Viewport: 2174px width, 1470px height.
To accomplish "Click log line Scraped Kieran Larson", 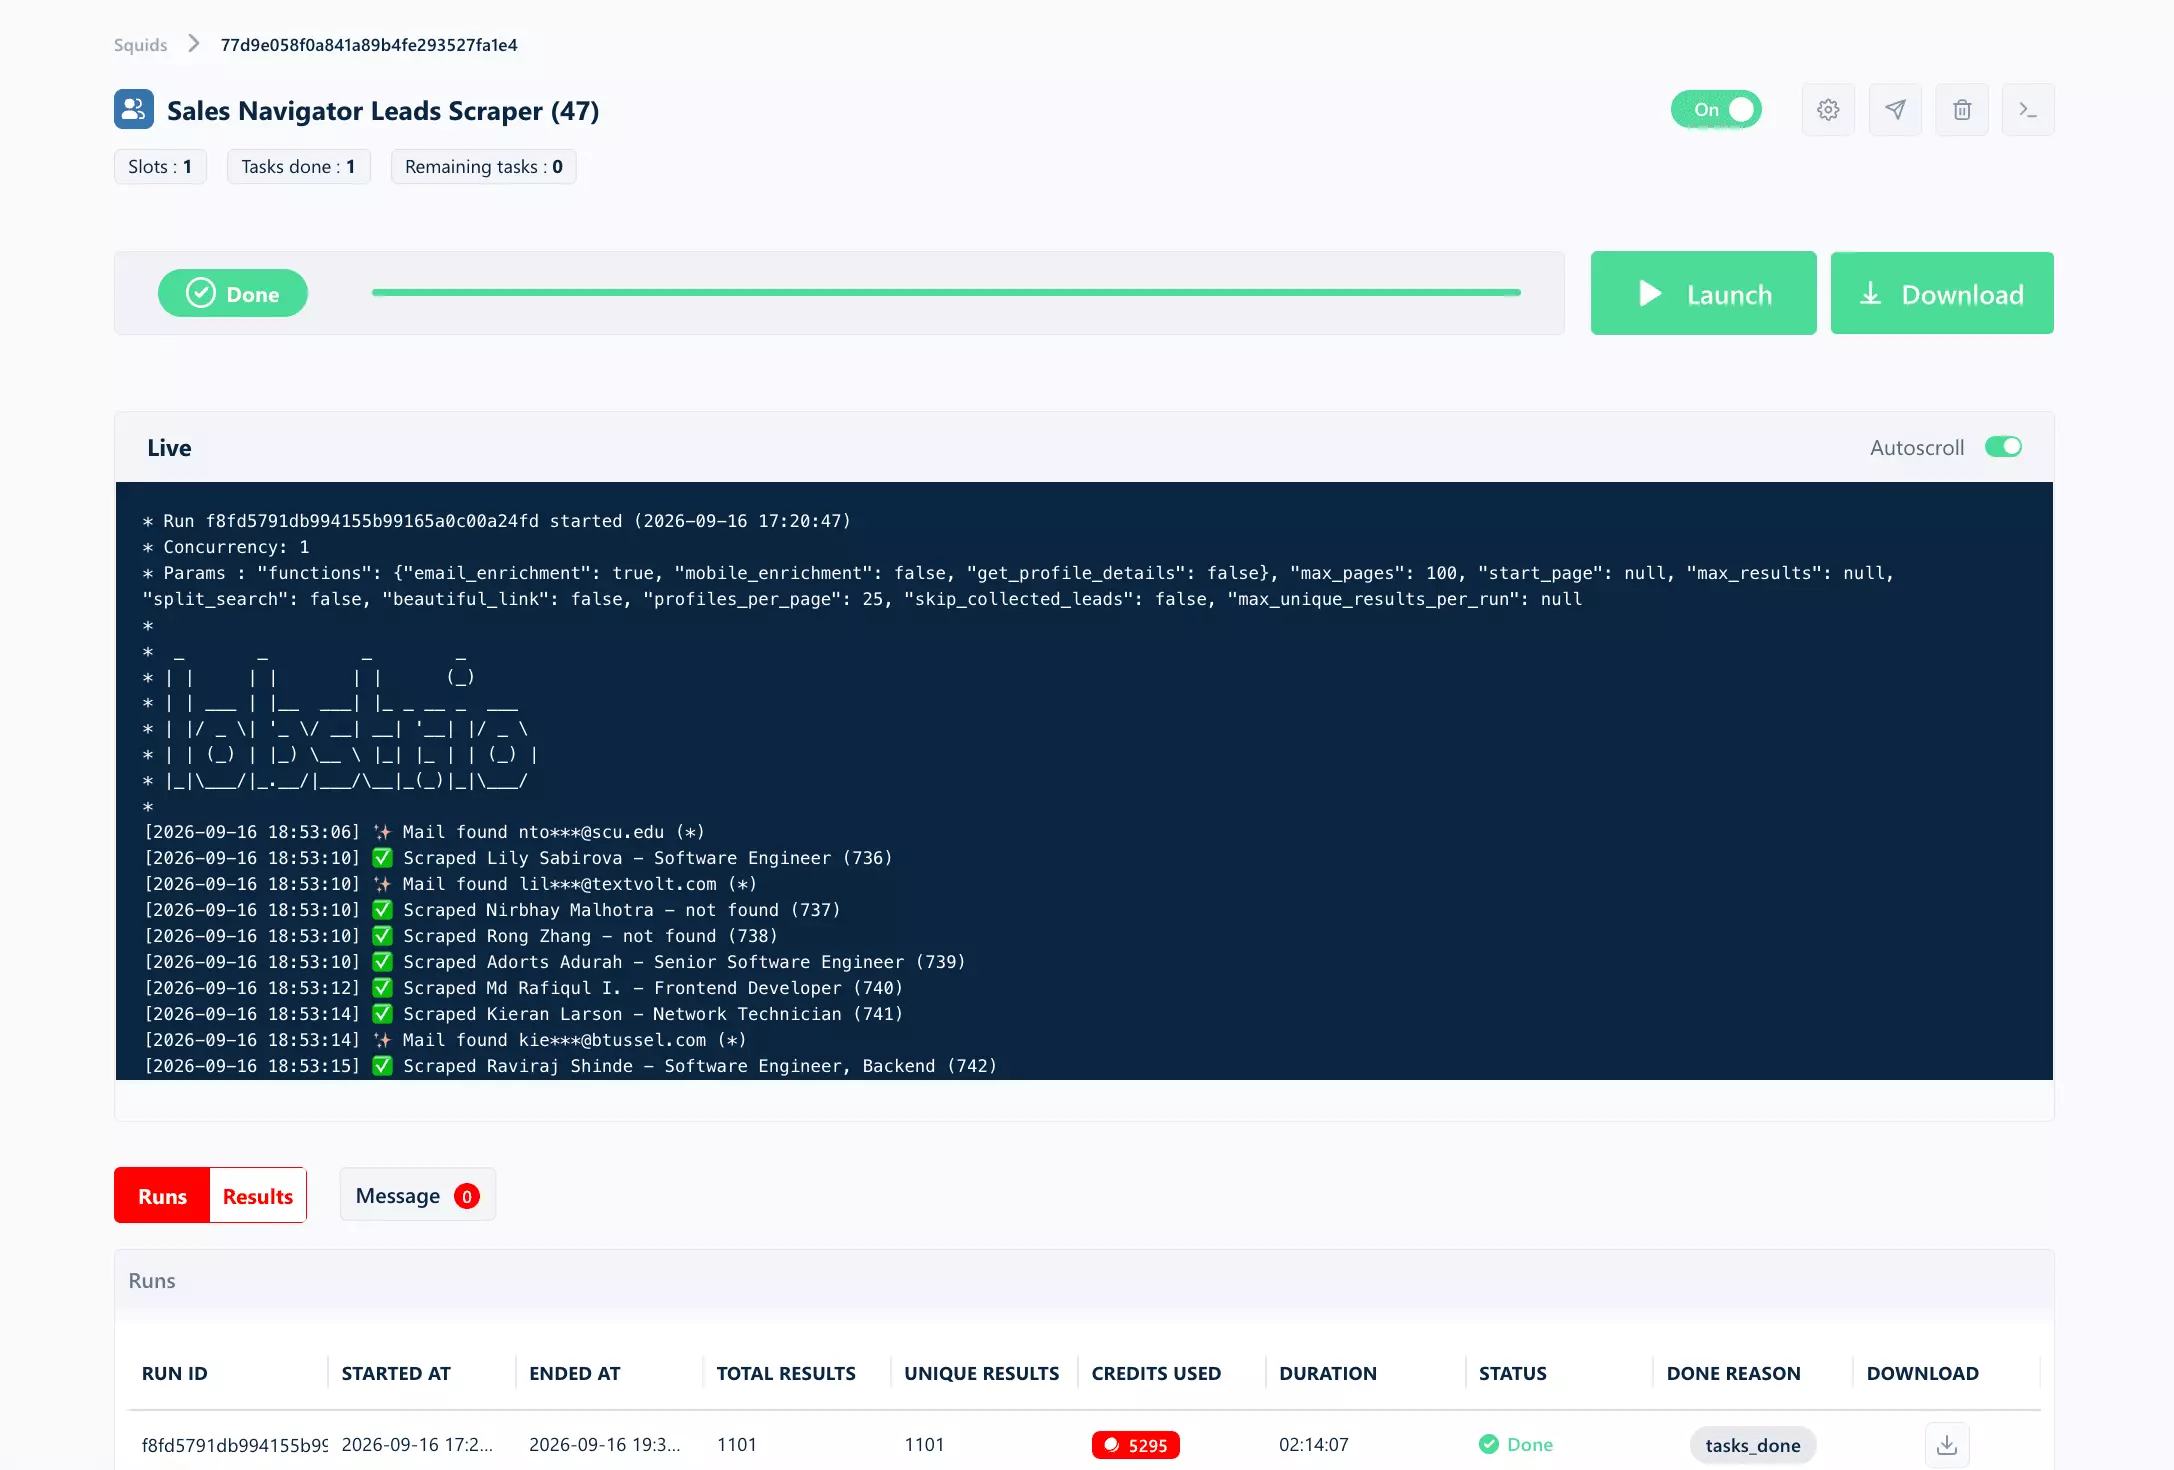I will pyautogui.click(x=524, y=1014).
